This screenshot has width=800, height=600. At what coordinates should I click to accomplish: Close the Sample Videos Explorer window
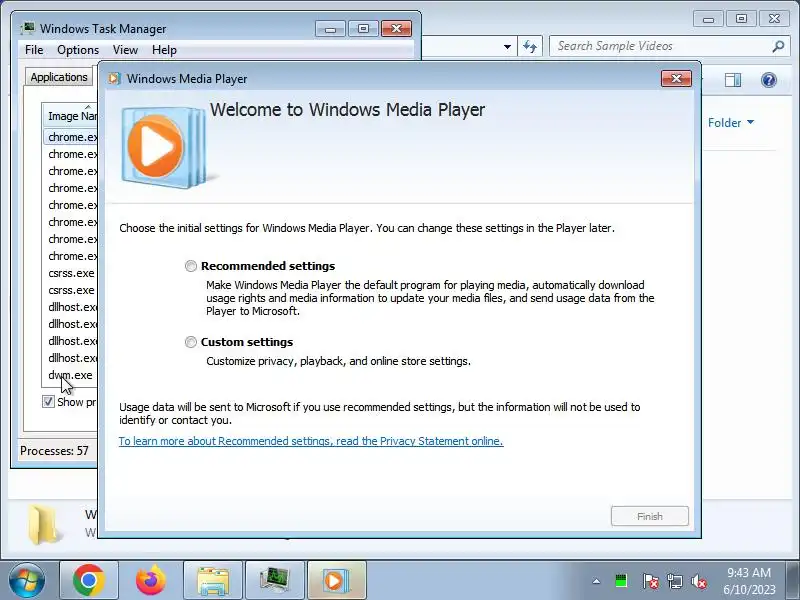click(774, 19)
